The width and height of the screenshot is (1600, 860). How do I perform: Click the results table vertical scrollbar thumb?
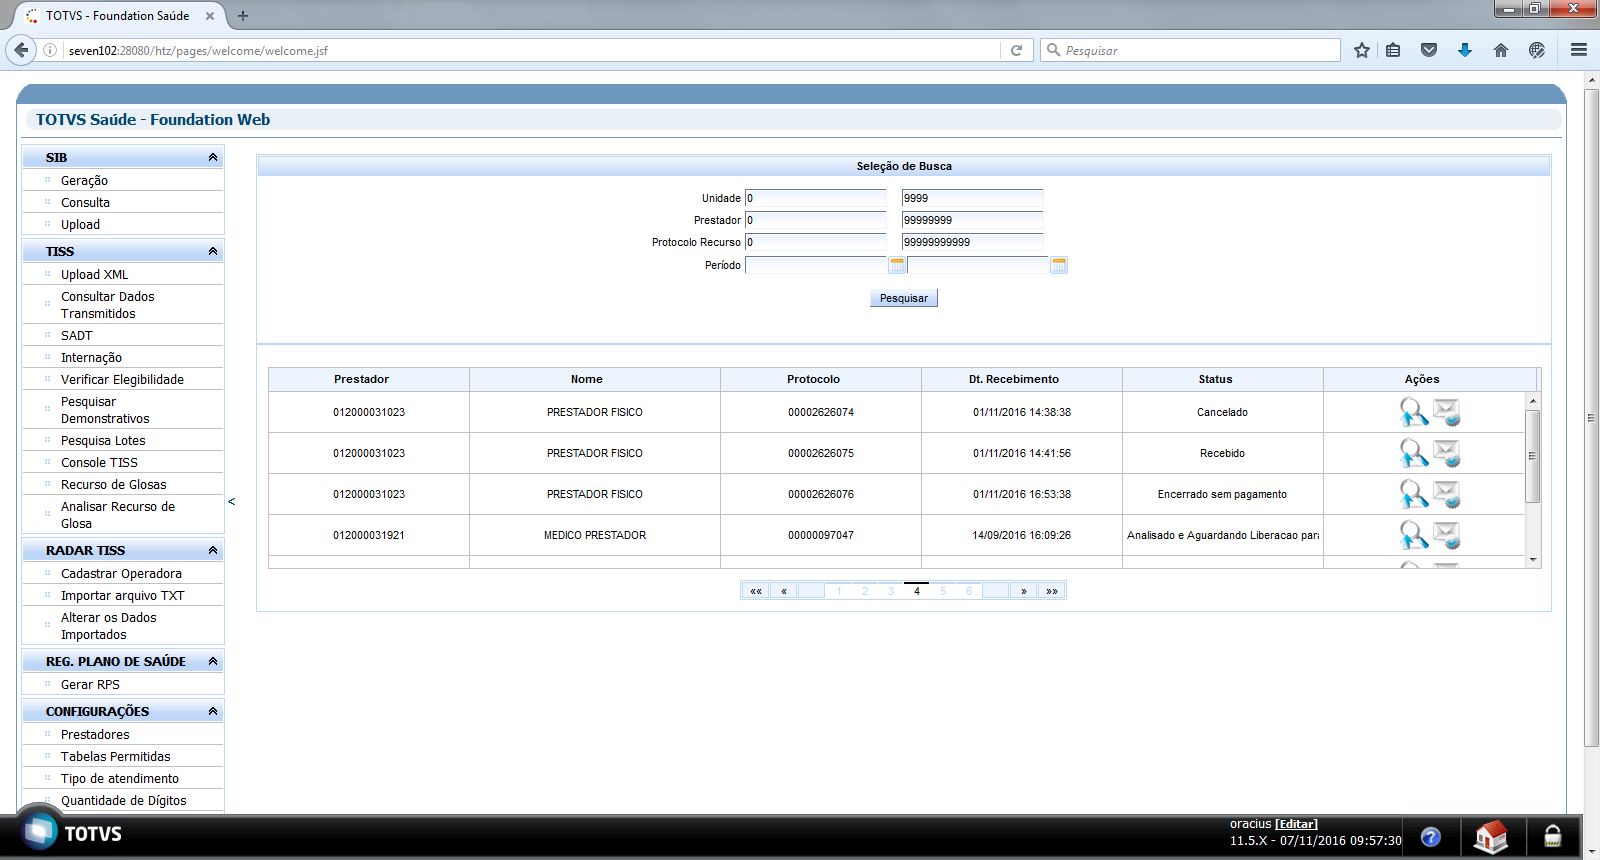pos(1532,456)
